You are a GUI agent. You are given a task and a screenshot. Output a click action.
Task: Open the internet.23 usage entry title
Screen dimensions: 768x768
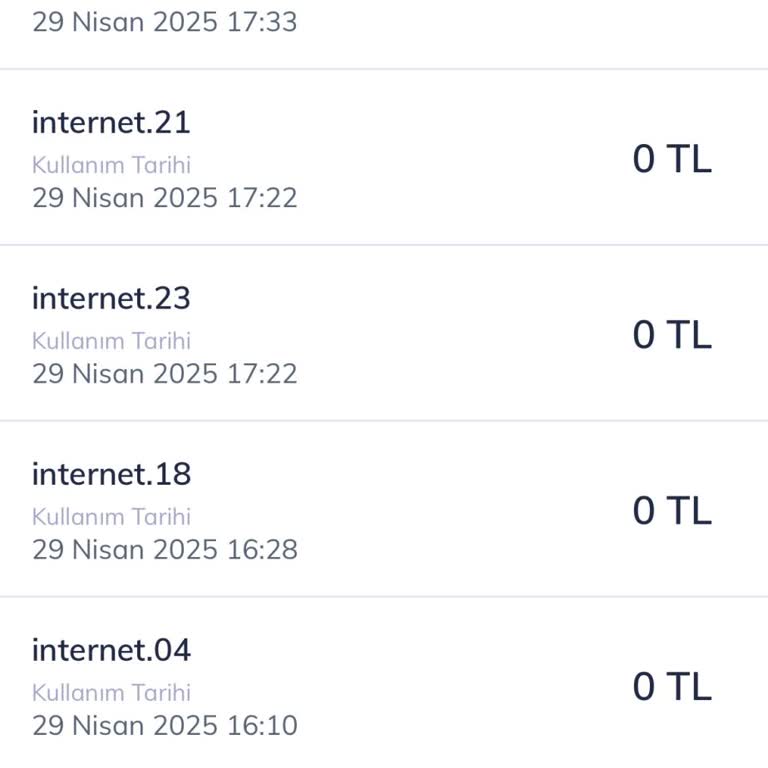pyautogui.click(x=111, y=299)
